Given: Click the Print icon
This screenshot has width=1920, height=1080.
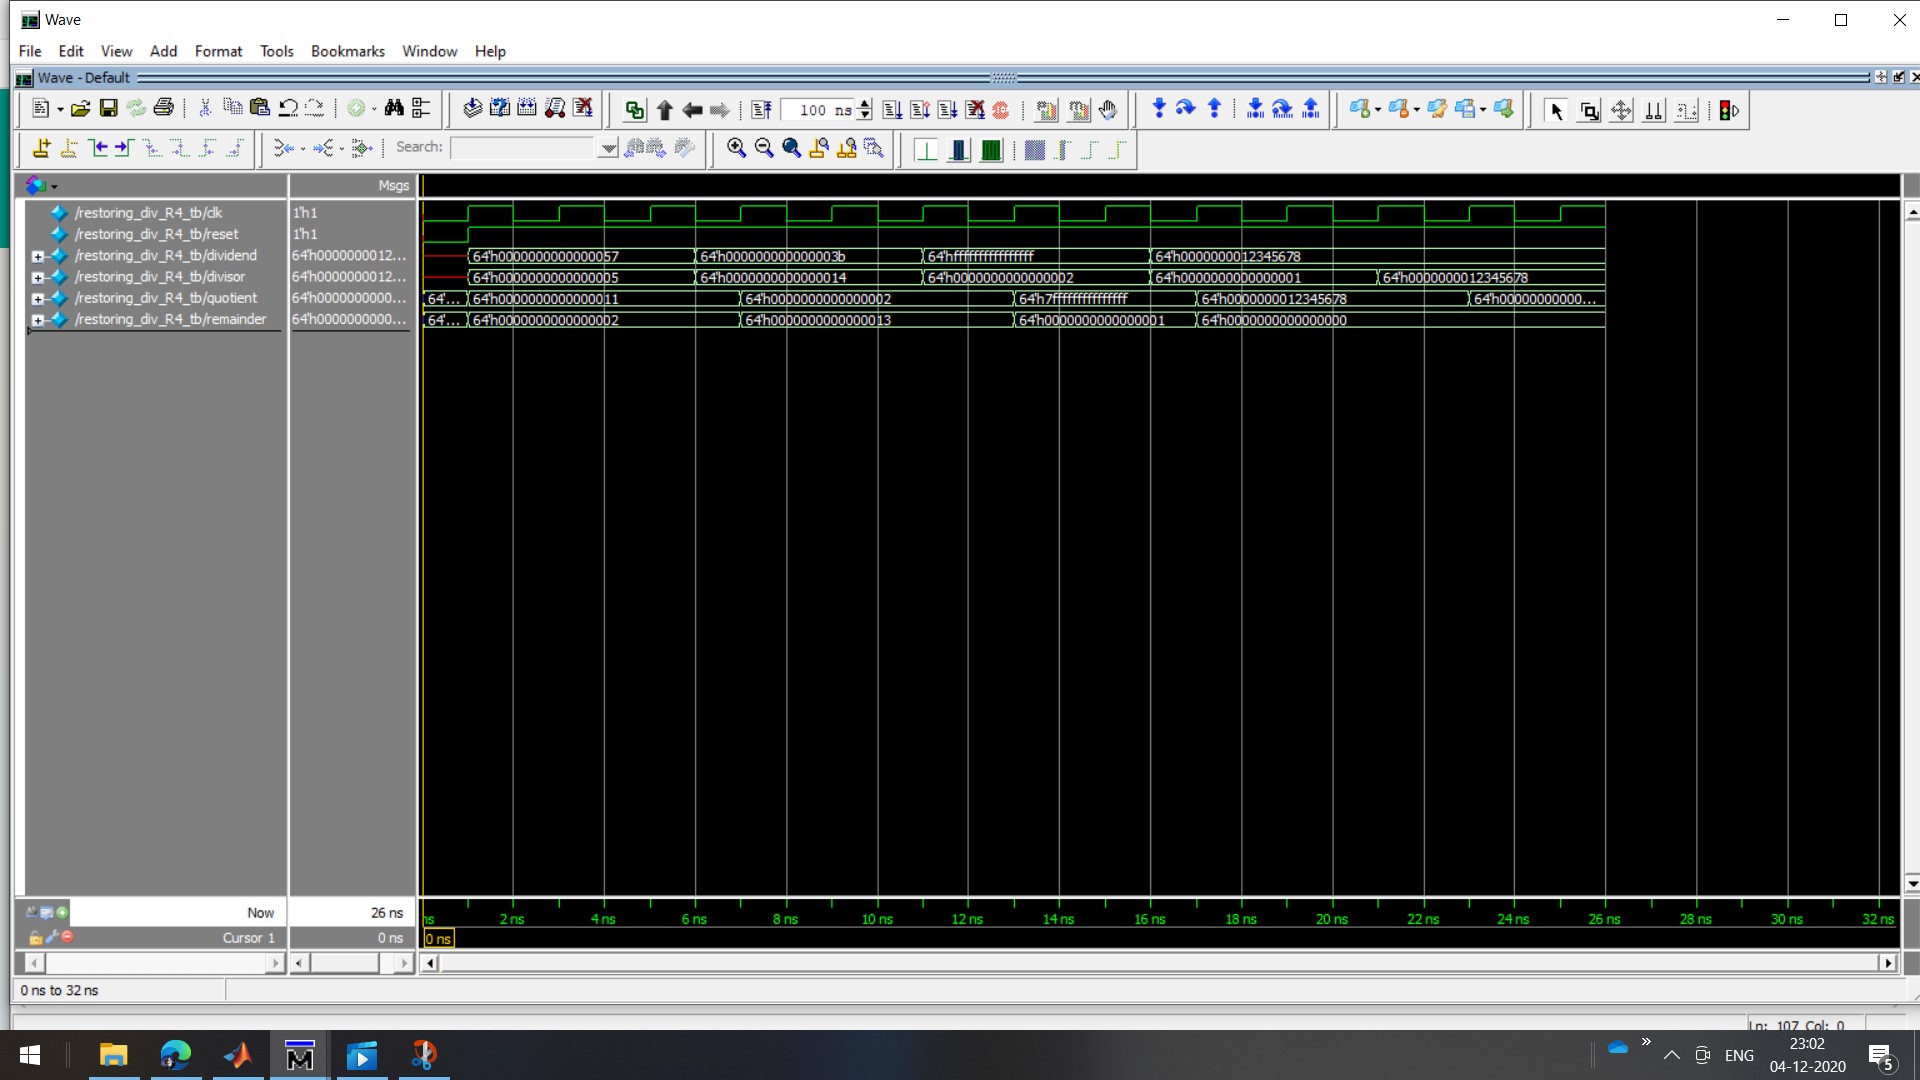Looking at the screenshot, I should pos(164,109).
